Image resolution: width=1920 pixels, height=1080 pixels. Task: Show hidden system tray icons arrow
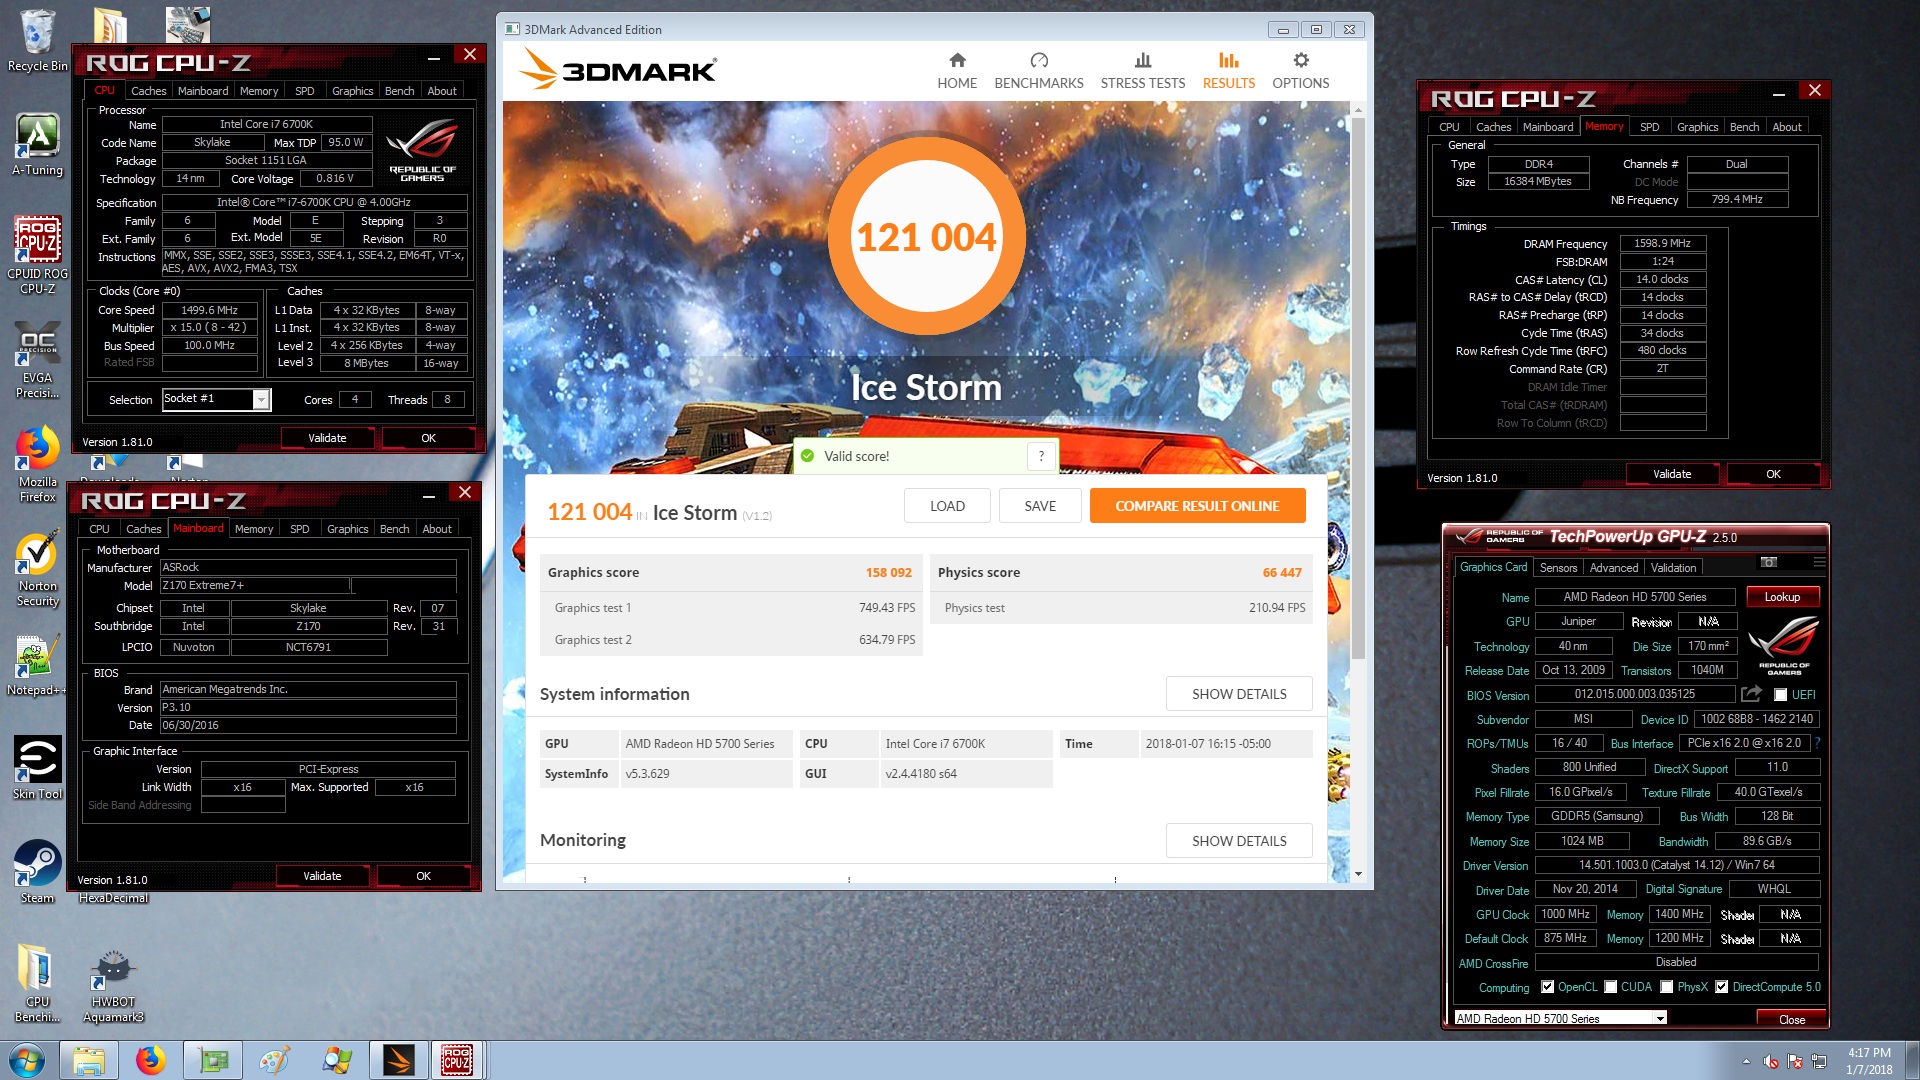(1746, 1061)
